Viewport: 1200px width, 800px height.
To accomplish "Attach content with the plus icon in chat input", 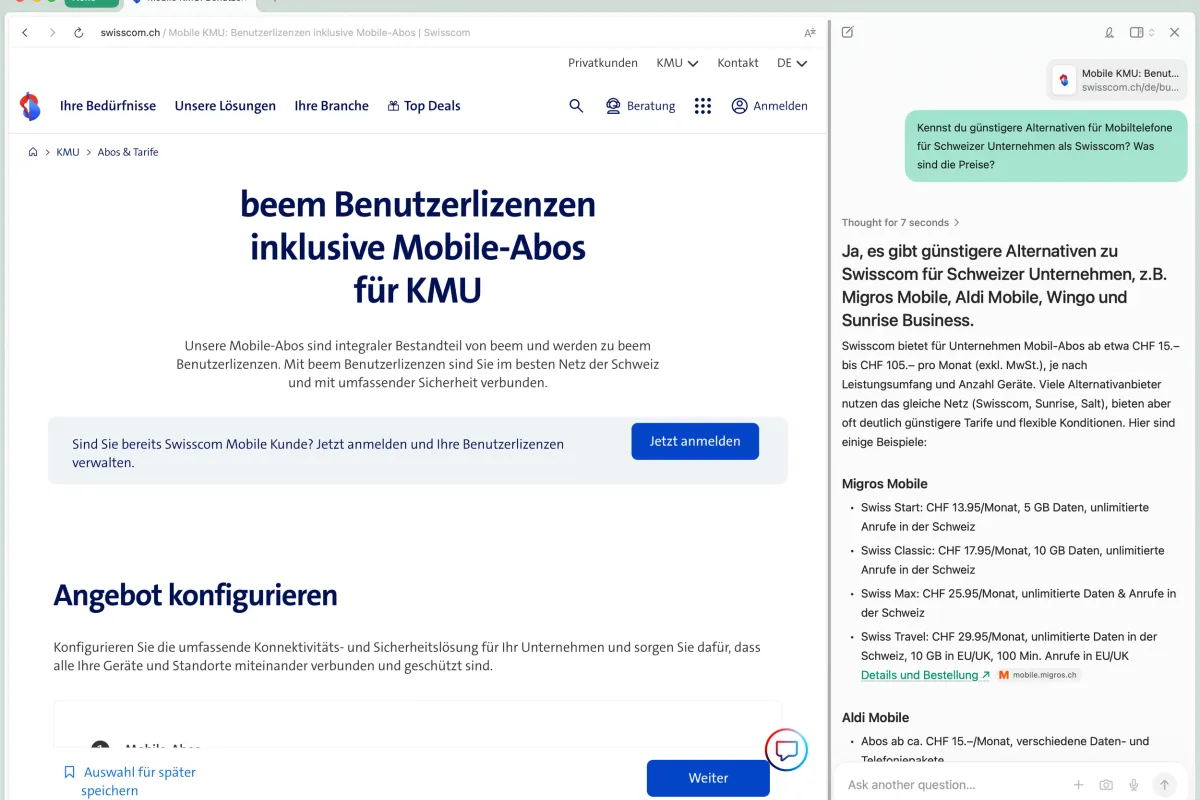I will [1079, 784].
